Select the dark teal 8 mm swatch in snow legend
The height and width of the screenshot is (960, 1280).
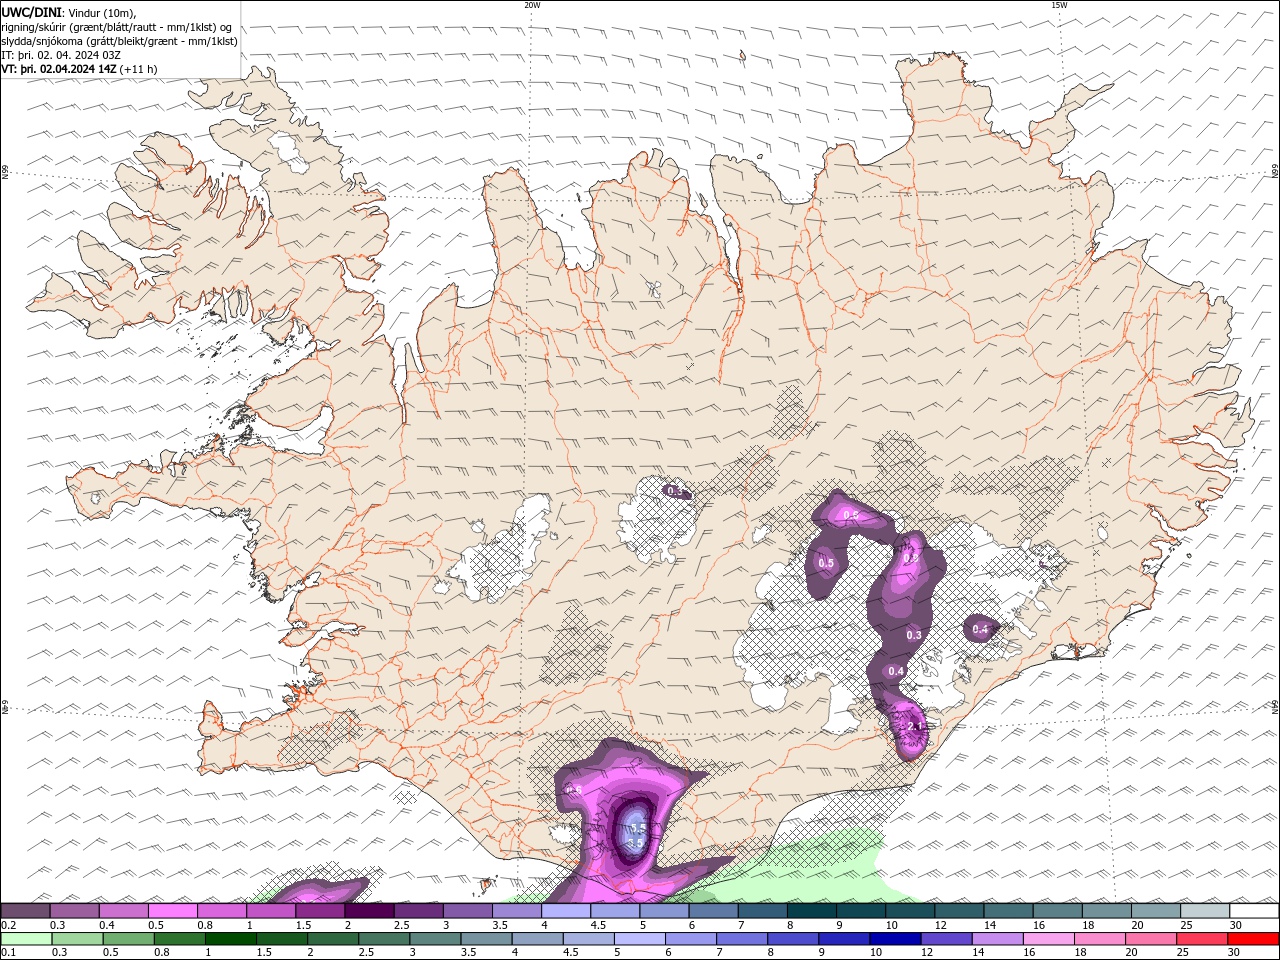[810, 910]
